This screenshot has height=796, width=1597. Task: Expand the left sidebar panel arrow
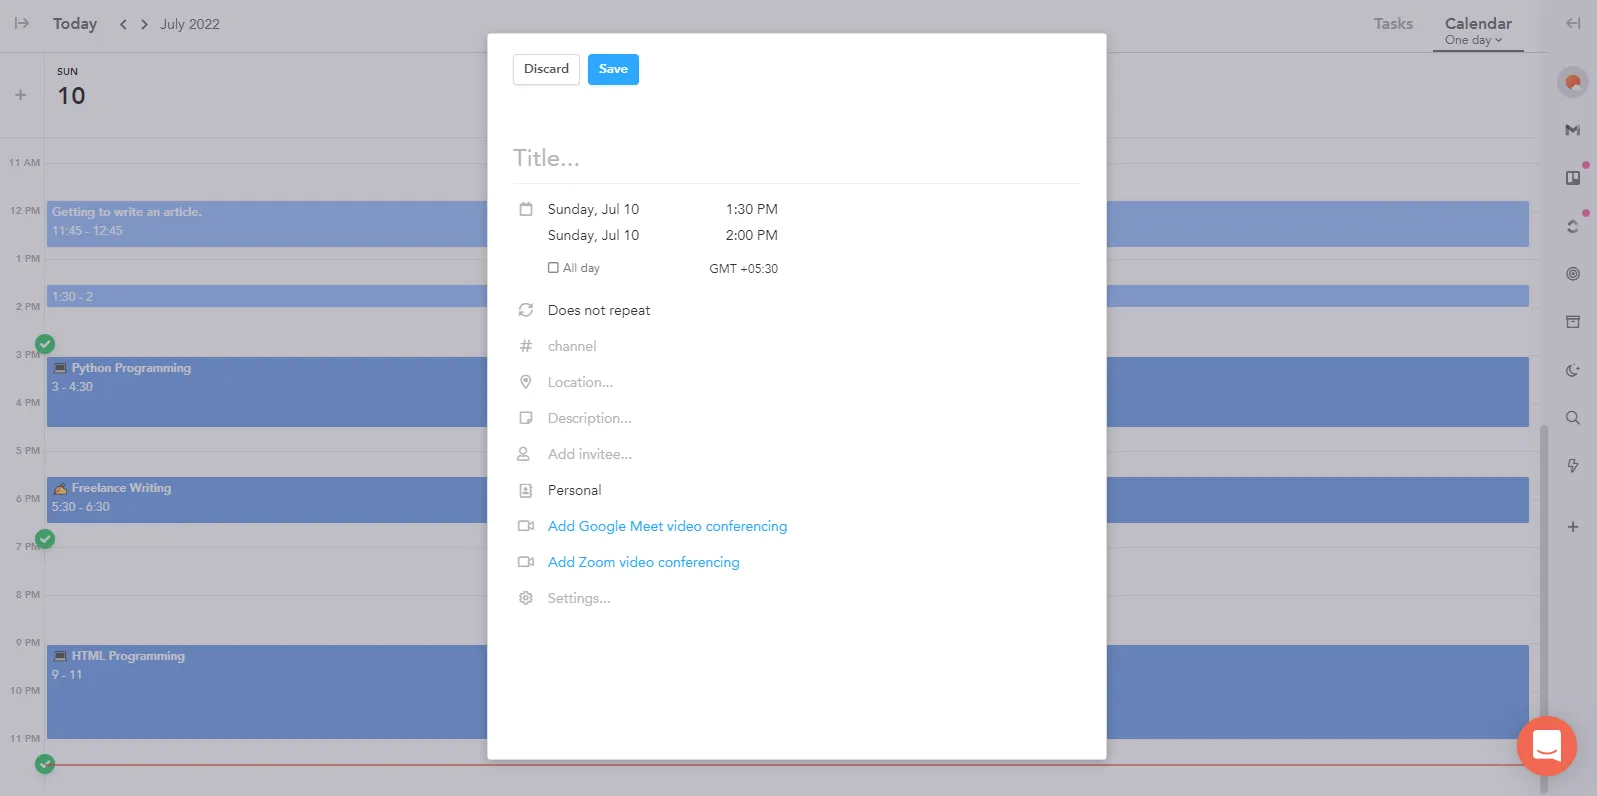22,23
